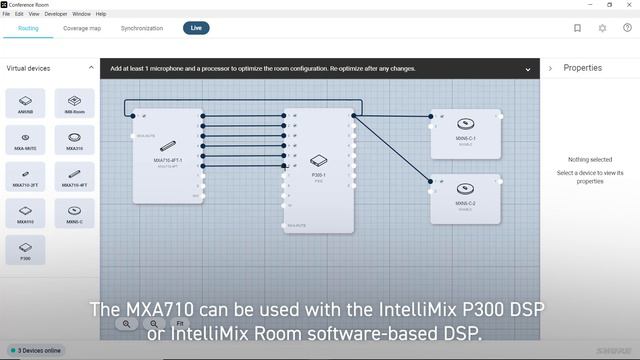The image size is (640, 360).
Task: Click MXN5-C-1 input port 1
Action: click(x=431, y=116)
